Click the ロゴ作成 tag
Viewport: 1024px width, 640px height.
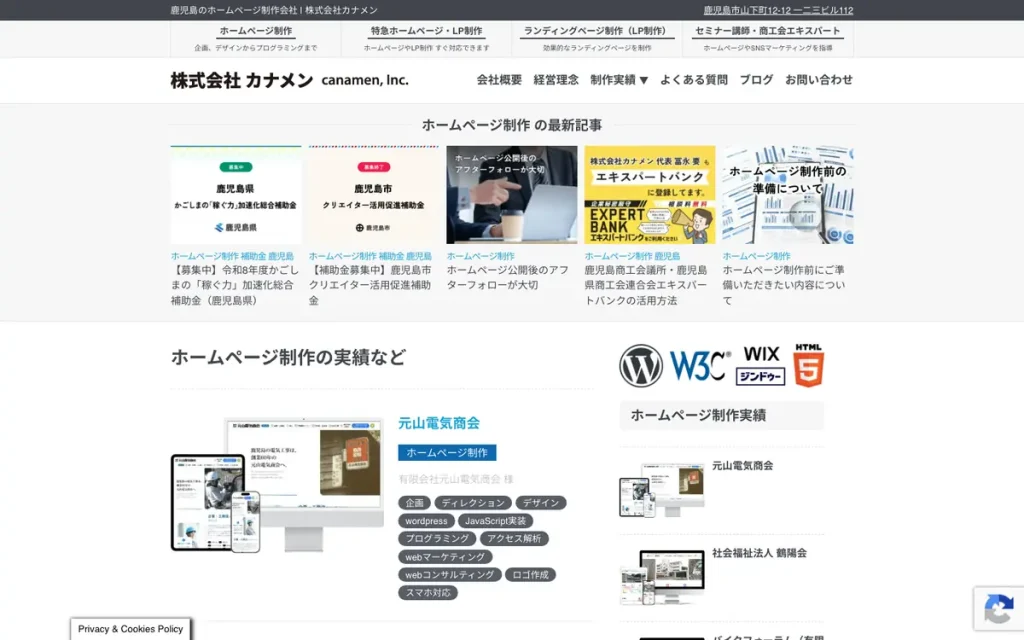coord(530,575)
